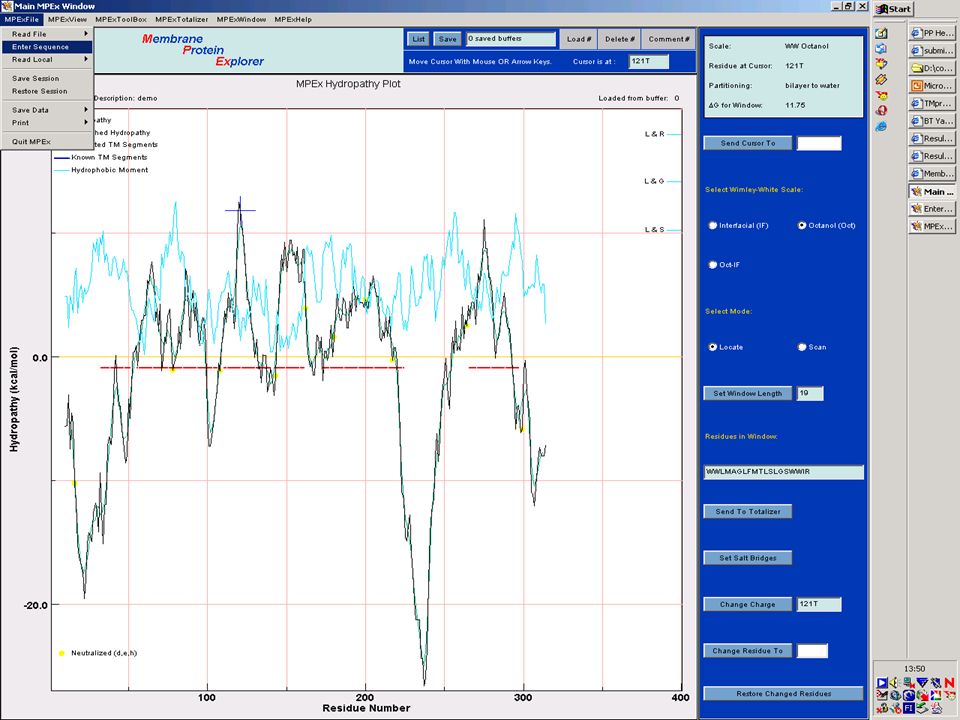Screen dimensions: 960x720
Task: Expand the Print submenu
Action: click(x=47, y=122)
